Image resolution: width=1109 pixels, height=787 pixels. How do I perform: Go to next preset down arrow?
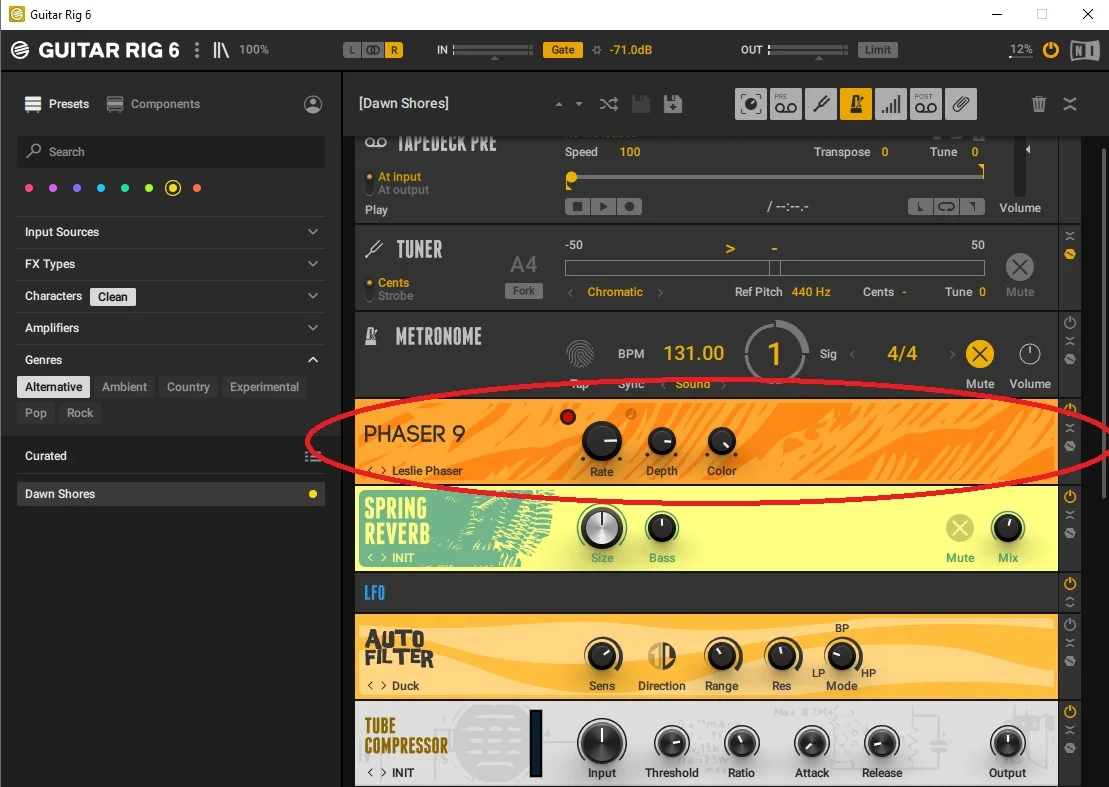pos(579,104)
